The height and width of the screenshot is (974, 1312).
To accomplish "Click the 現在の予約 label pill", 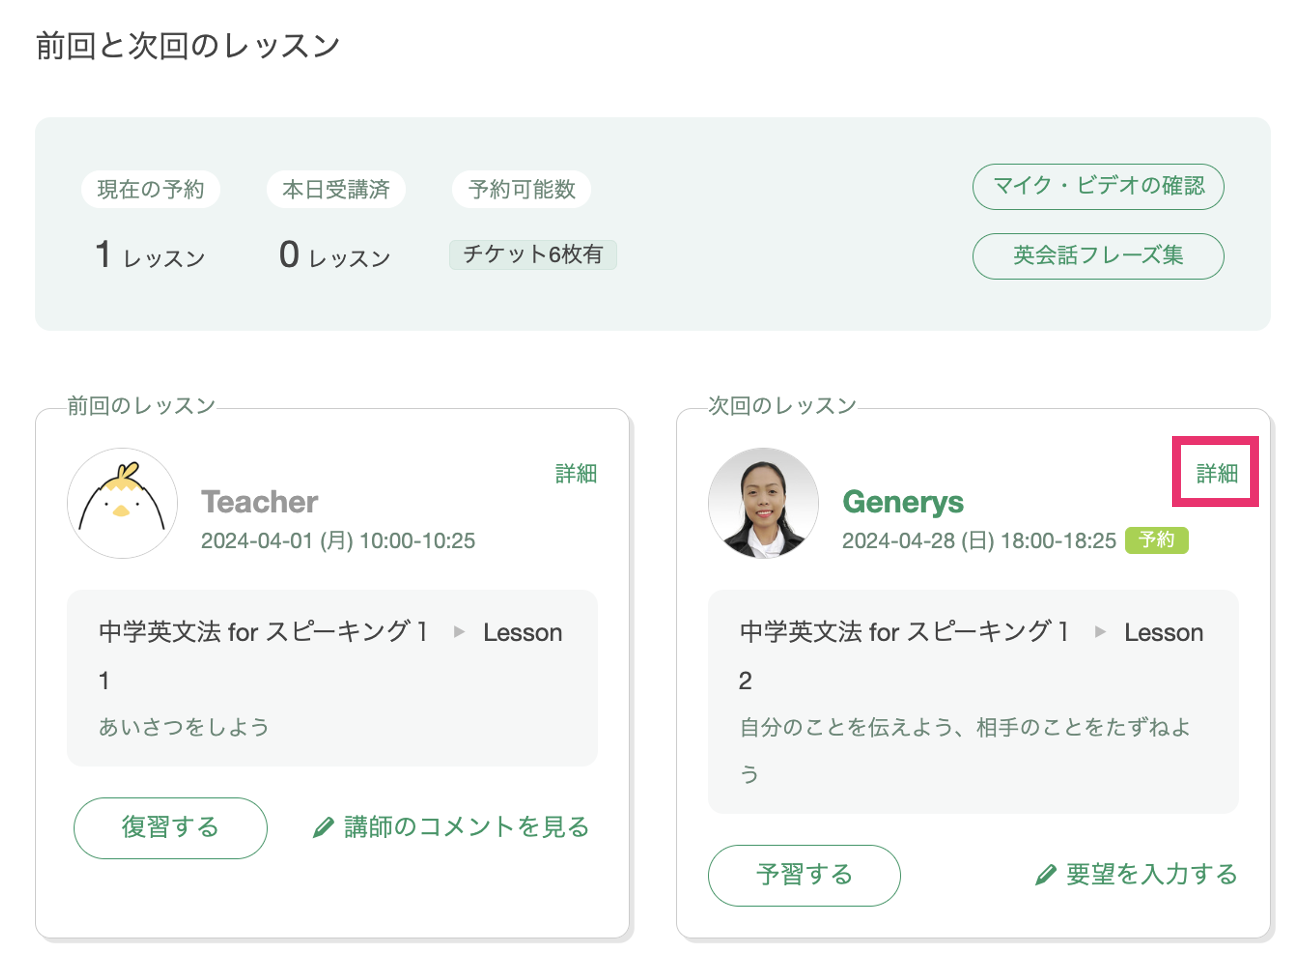I will 151,189.
